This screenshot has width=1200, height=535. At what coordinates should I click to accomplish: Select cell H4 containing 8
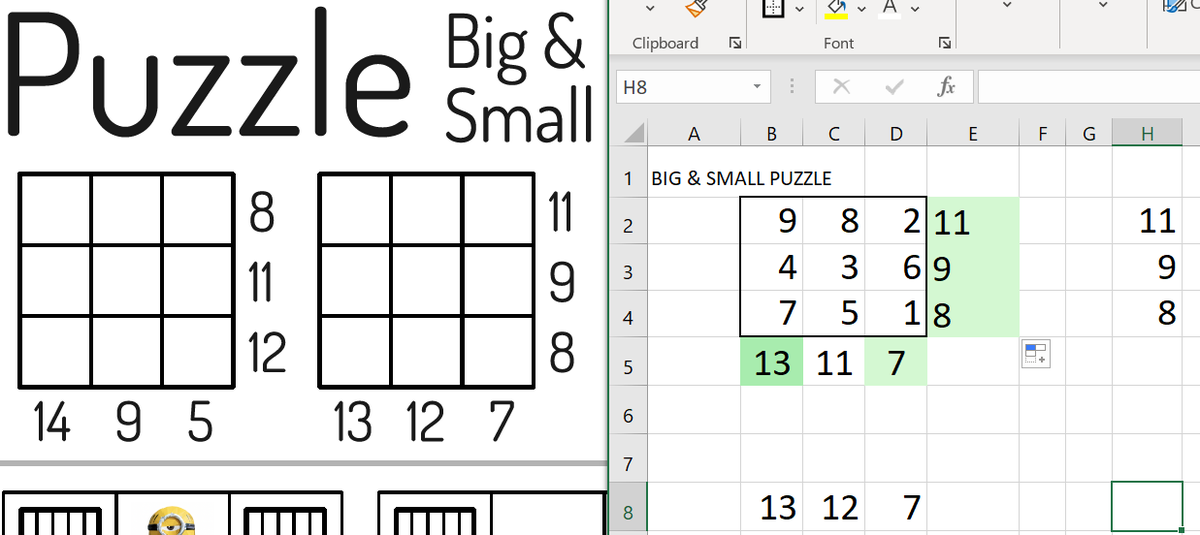1147,314
